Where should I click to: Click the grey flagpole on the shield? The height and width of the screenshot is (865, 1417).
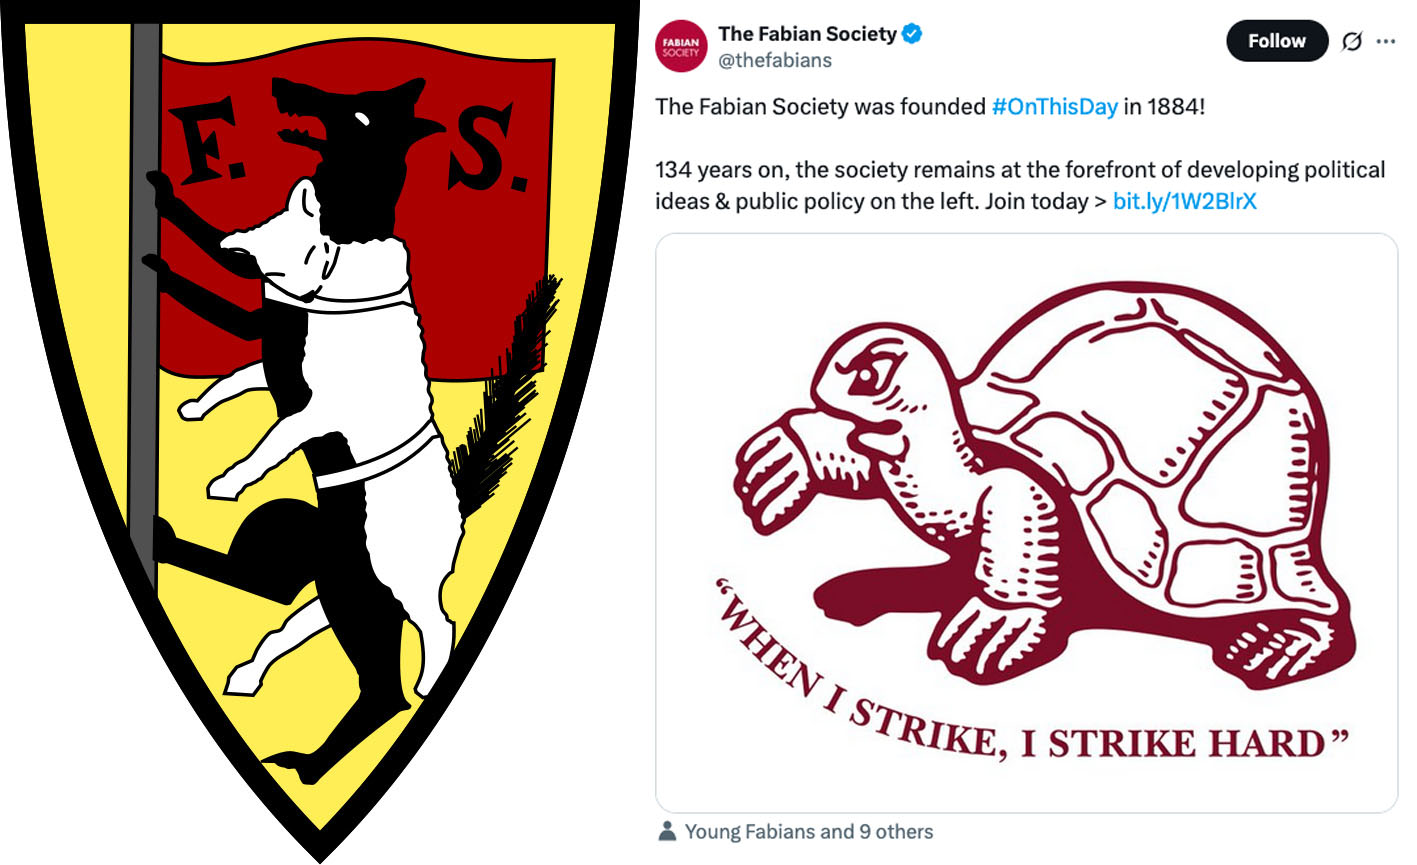pos(144,300)
